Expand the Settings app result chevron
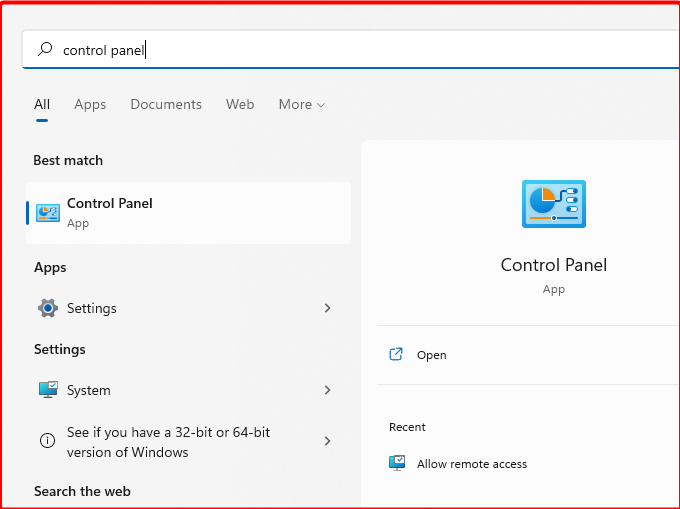The width and height of the screenshot is (680, 509). (x=327, y=308)
